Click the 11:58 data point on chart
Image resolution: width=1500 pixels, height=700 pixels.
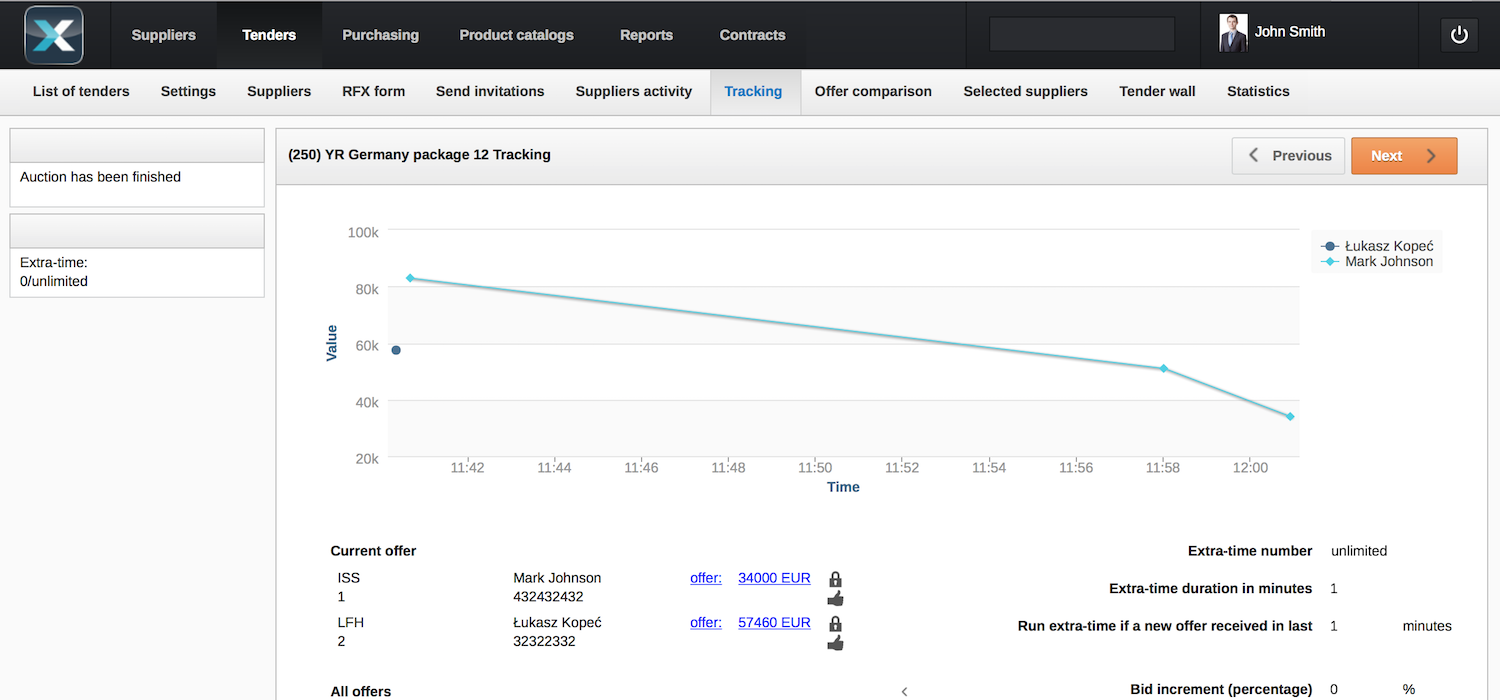[1163, 369]
